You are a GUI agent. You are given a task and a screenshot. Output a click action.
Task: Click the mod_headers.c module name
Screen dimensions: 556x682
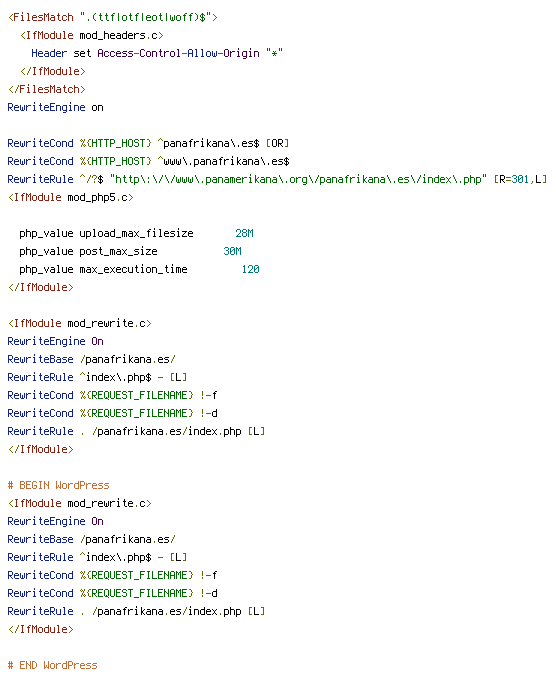(121, 36)
